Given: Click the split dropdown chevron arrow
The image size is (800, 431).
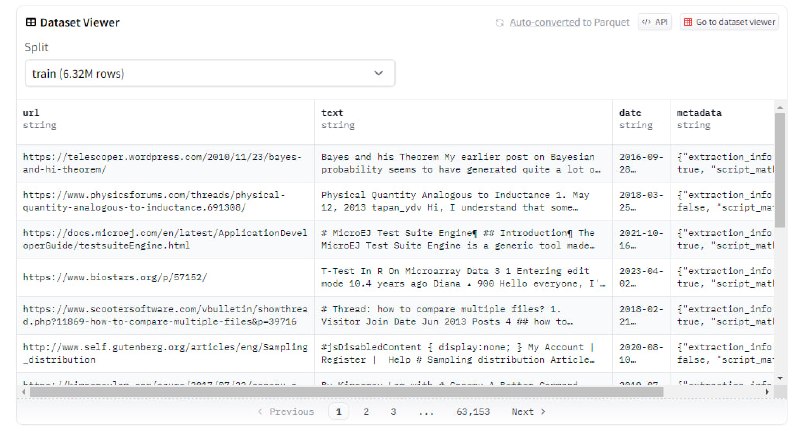Looking at the screenshot, I should [379, 73].
